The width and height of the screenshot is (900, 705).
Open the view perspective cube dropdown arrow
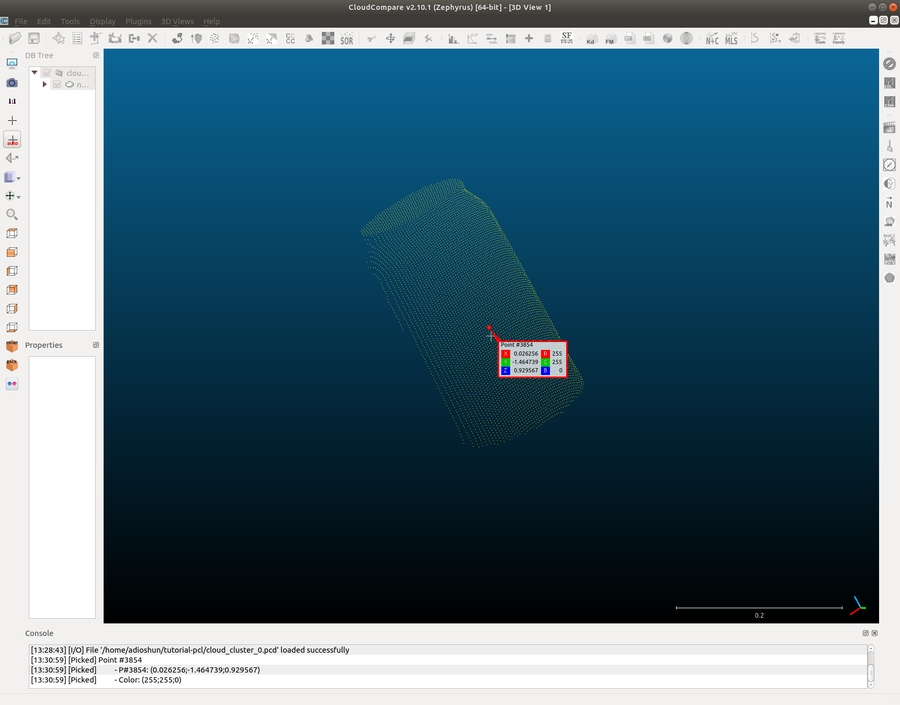pos(19,178)
